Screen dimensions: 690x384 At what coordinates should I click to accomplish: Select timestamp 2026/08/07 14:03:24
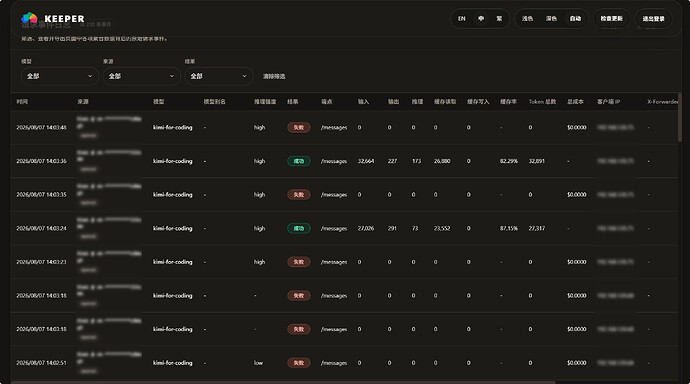pos(41,228)
